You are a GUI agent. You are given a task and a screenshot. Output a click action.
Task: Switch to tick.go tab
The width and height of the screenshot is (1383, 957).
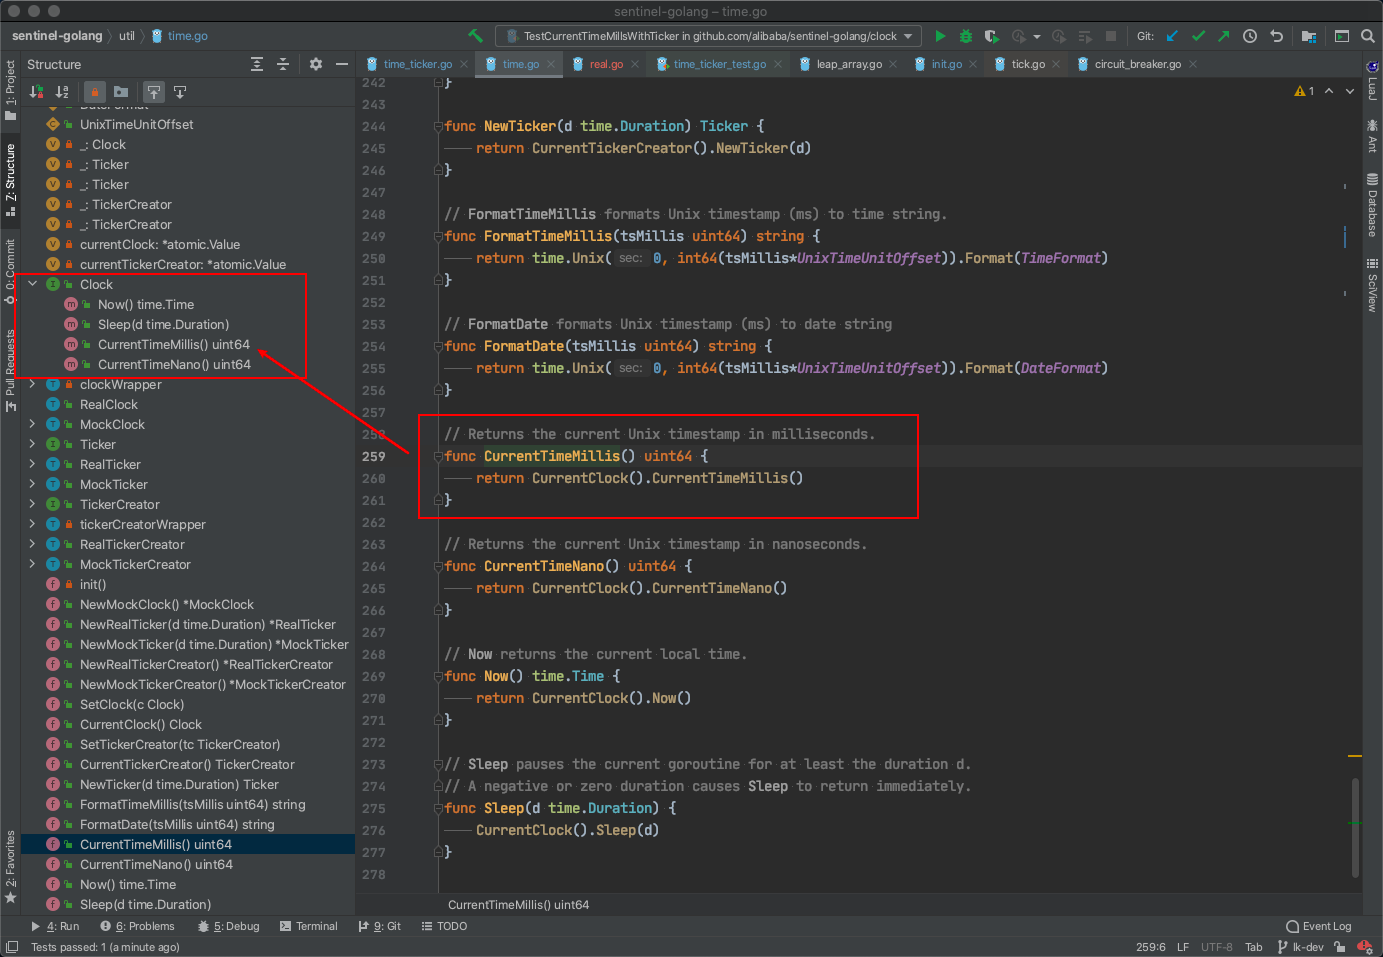pyautogui.click(x=1028, y=64)
